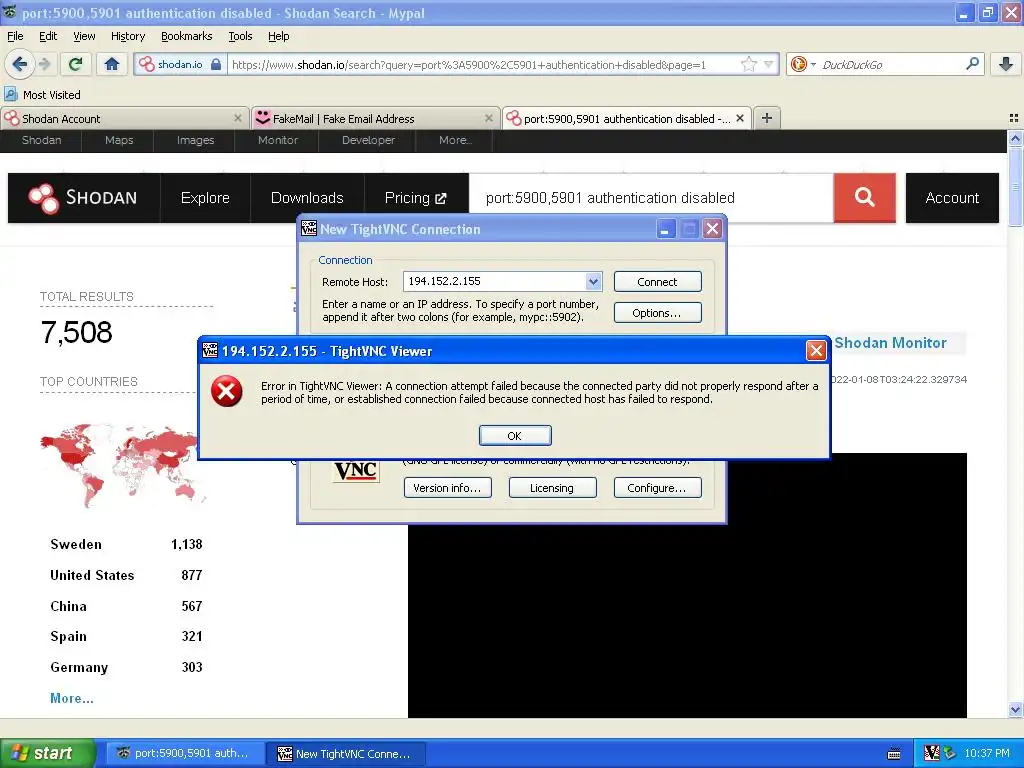Image resolution: width=1024 pixels, height=768 pixels.
Task: Open the File menu
Action: (15, 36)
